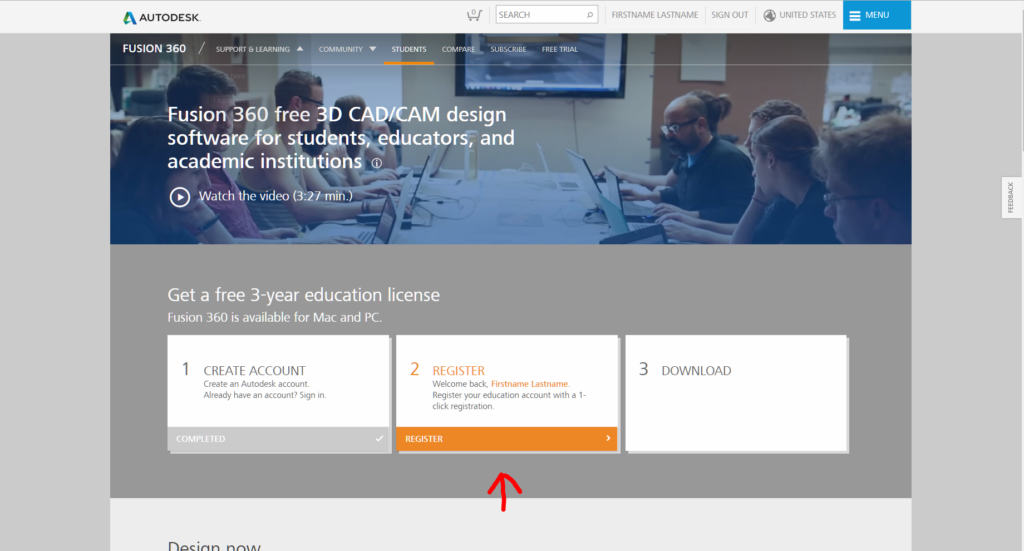Click the info icon after institutions
This screenshot has width=1024, height=551.
pyautogui.click(x=377, y=163)
